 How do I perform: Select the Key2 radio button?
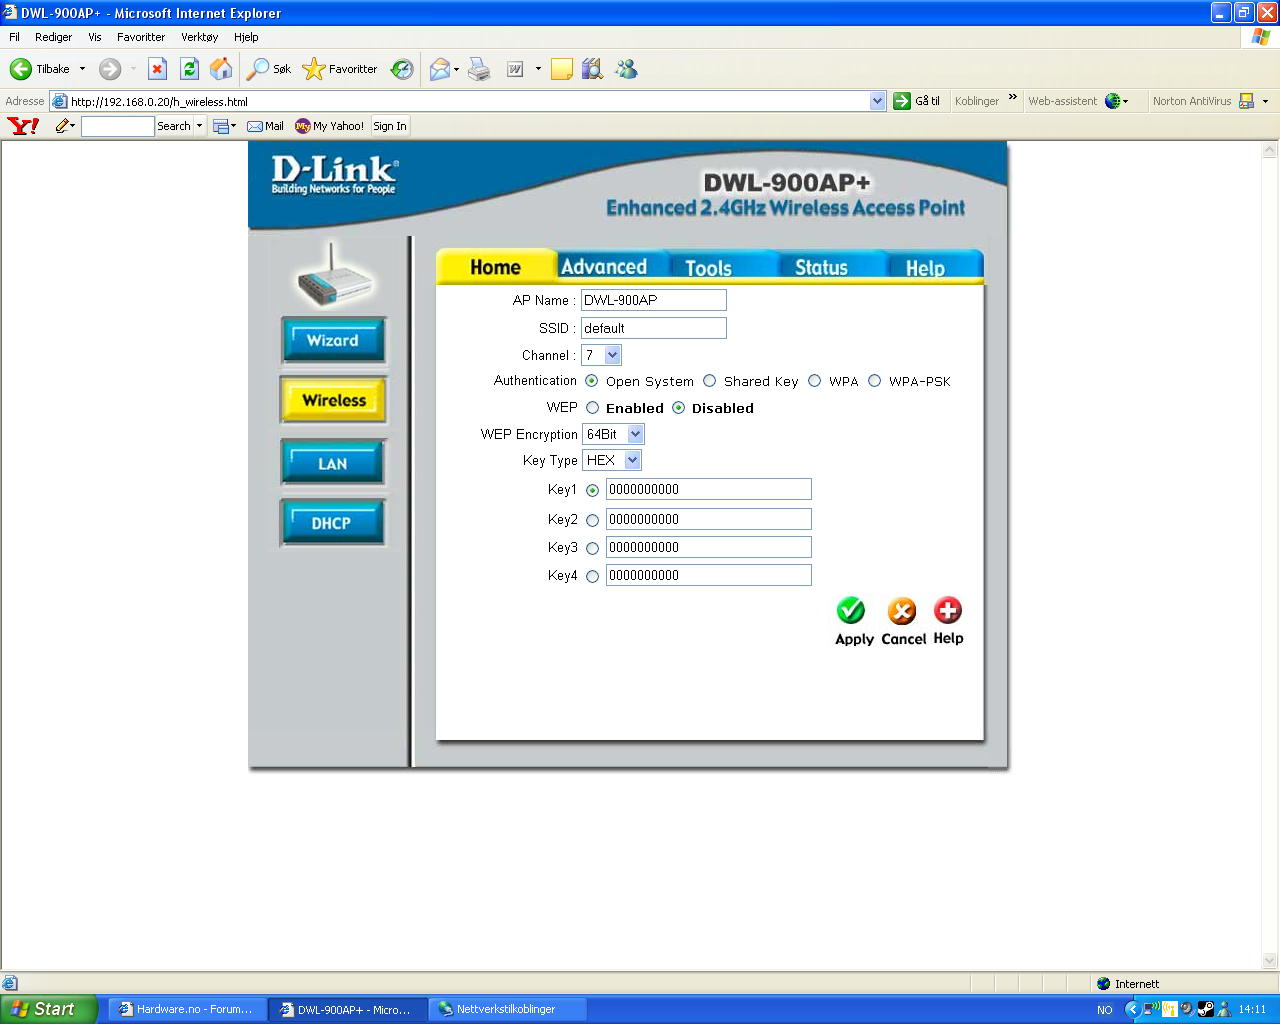[x=593, y=520]
